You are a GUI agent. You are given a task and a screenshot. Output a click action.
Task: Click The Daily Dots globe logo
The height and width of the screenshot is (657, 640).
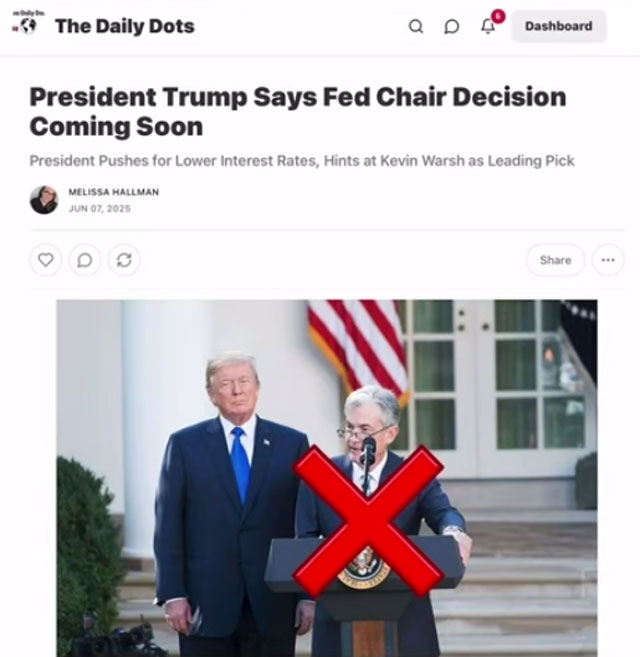click(28, 24)
